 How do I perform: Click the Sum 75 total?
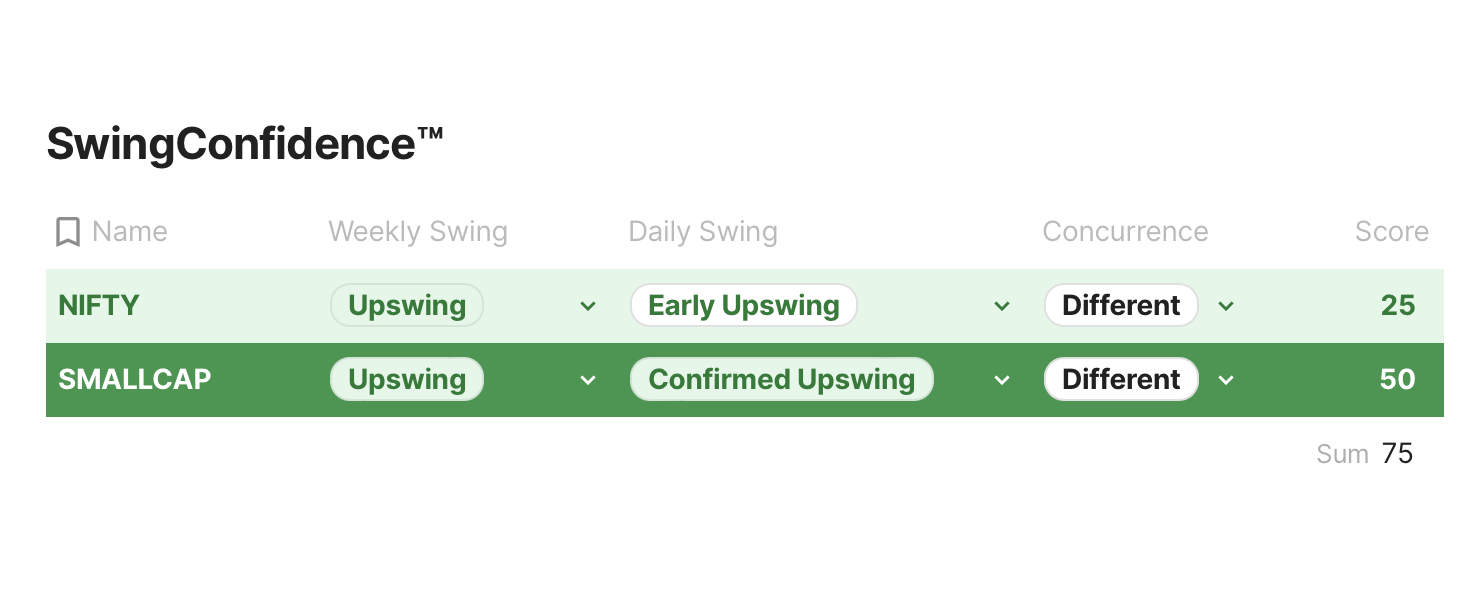pyautogui.click(x=1365, y=454)
